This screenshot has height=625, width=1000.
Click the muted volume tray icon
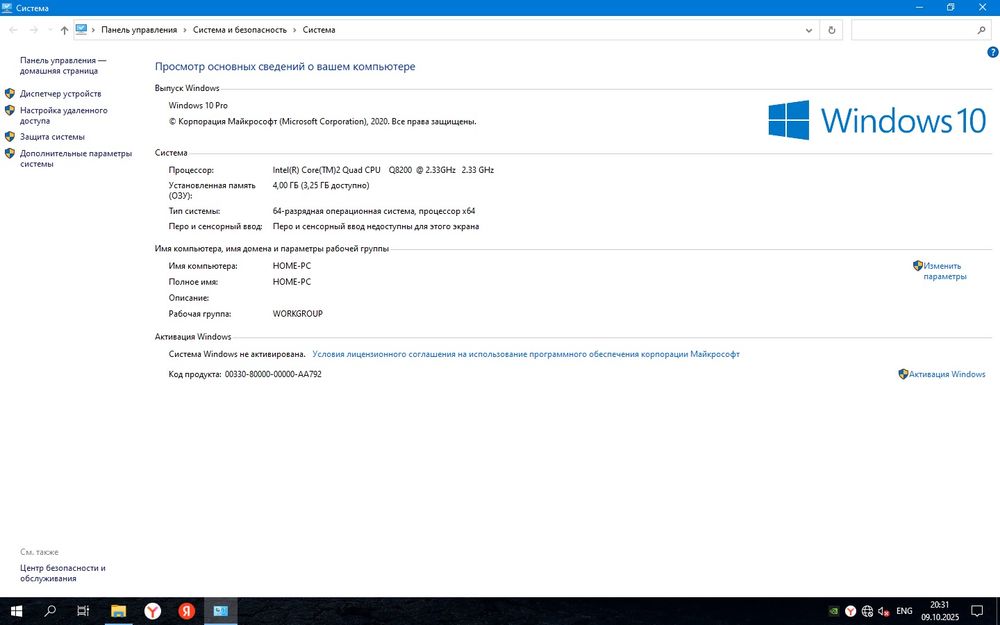point(884,611)
